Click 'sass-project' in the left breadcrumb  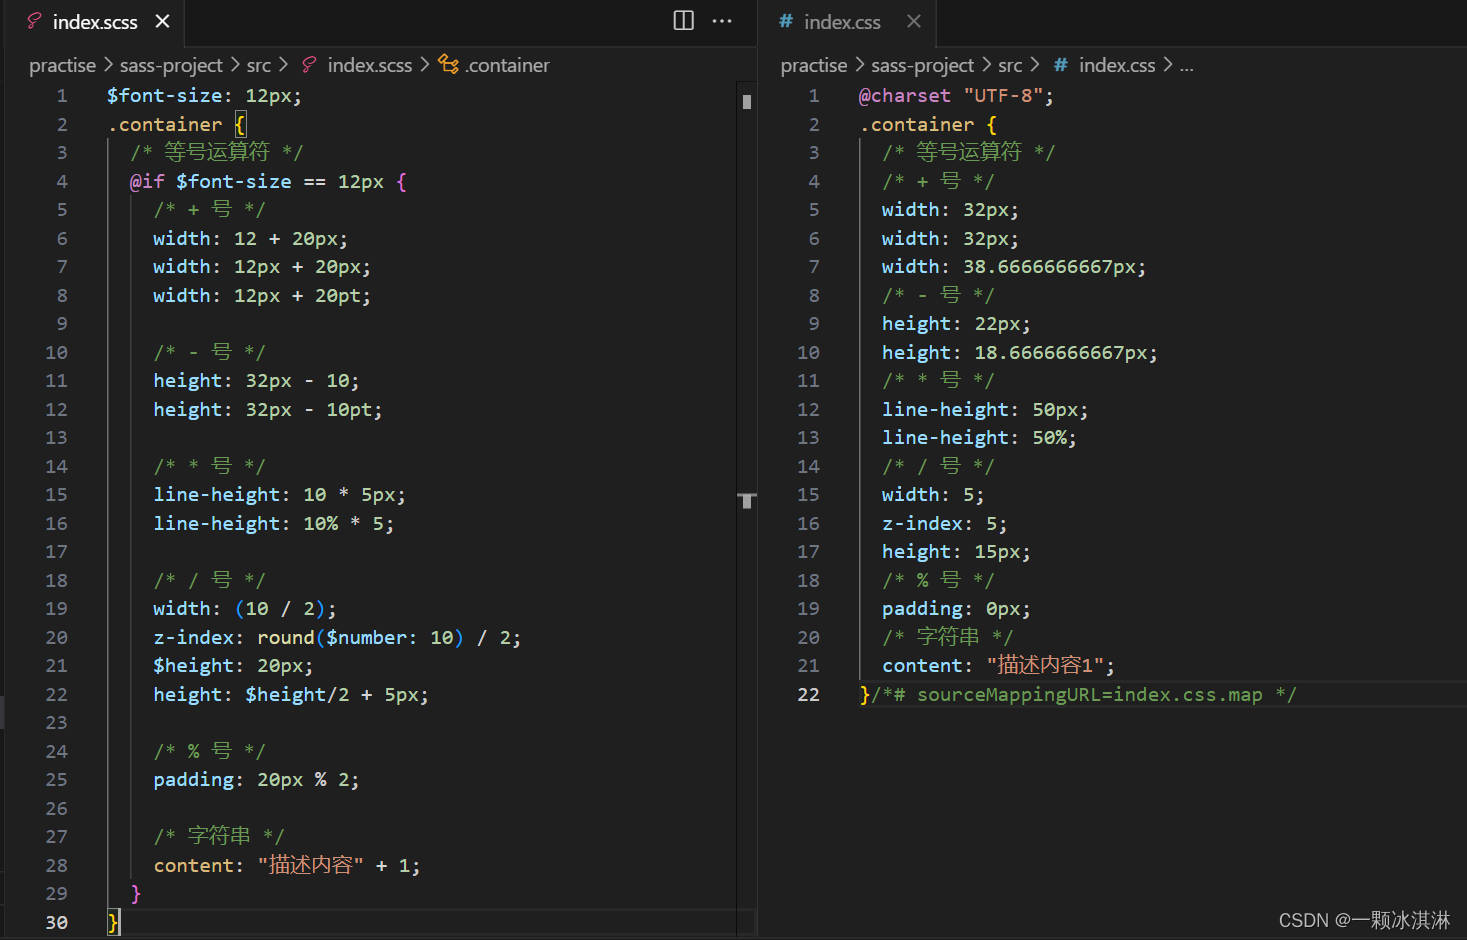171,65
